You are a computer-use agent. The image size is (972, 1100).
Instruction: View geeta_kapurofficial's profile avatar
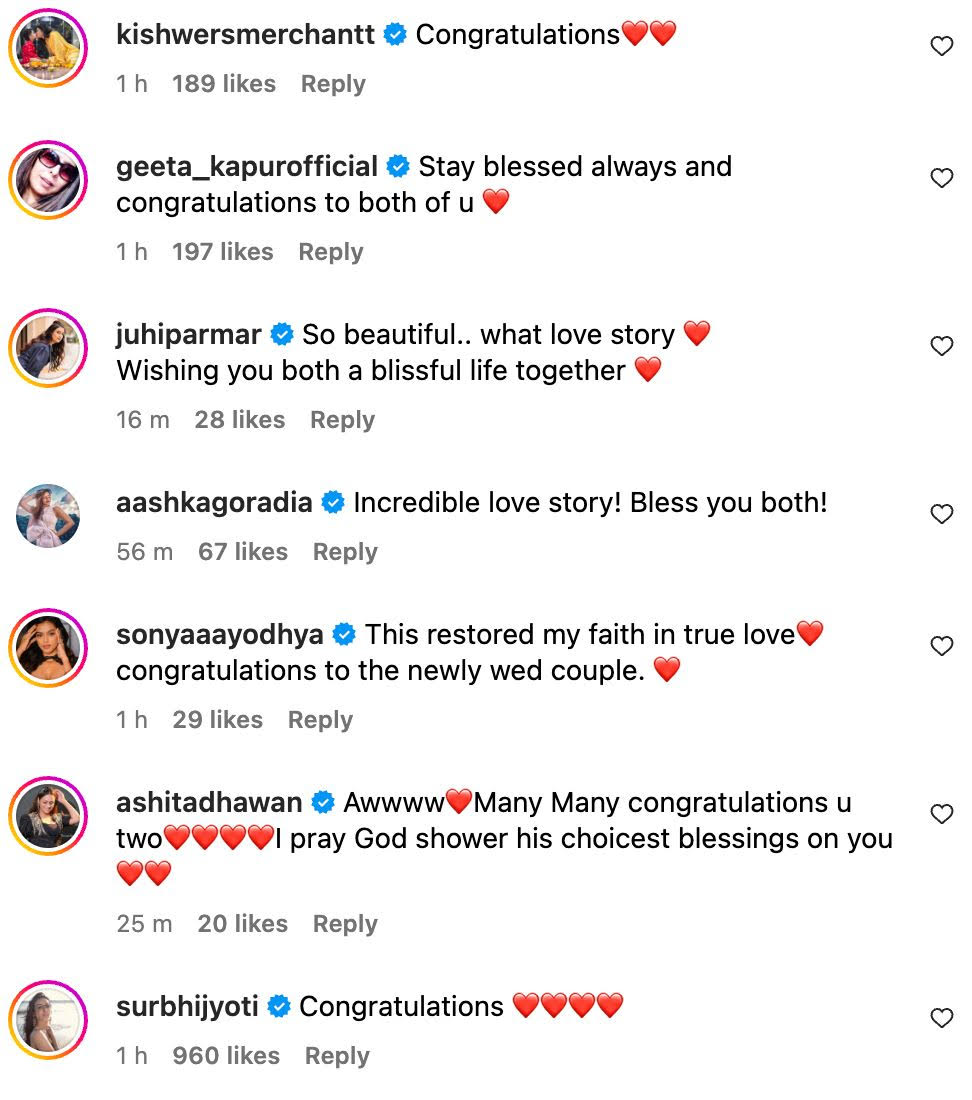(x=48, y=180)
